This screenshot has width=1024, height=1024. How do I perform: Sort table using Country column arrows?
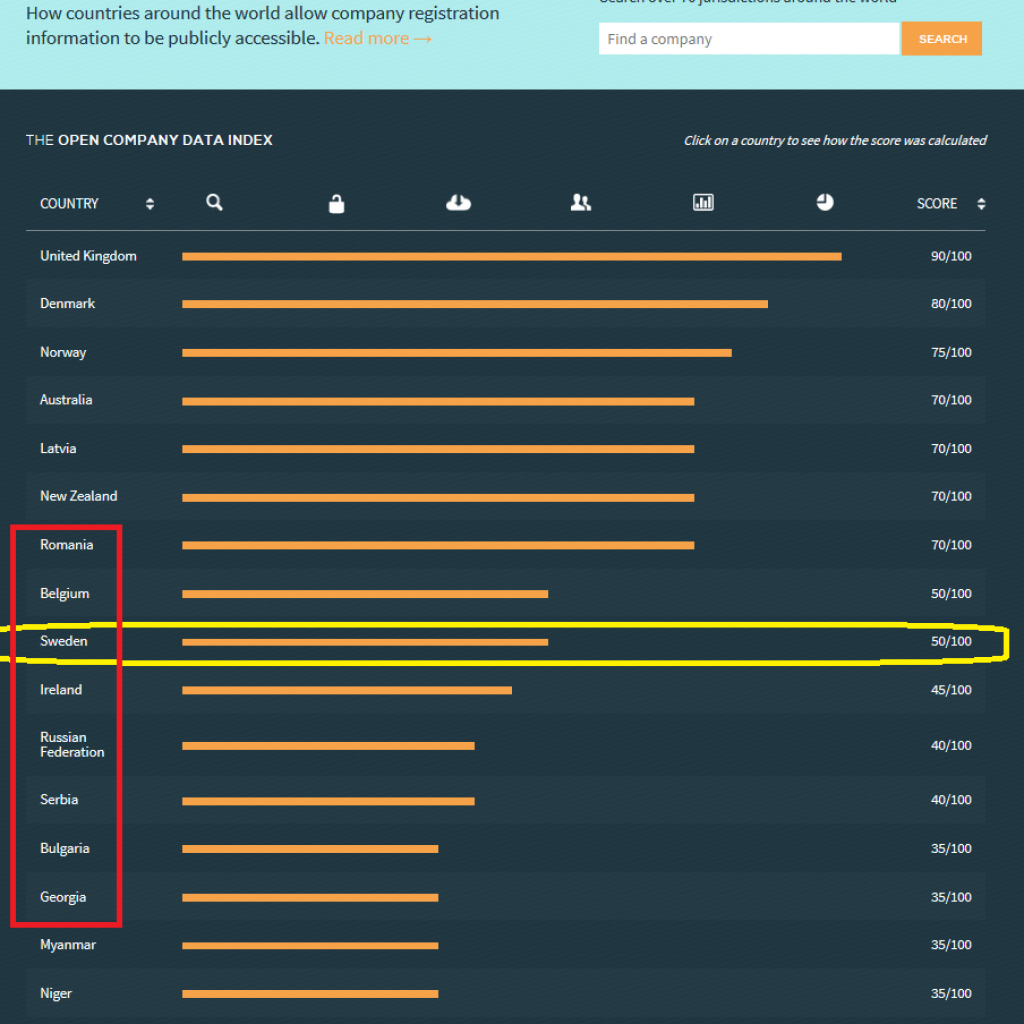coord(150,204)
